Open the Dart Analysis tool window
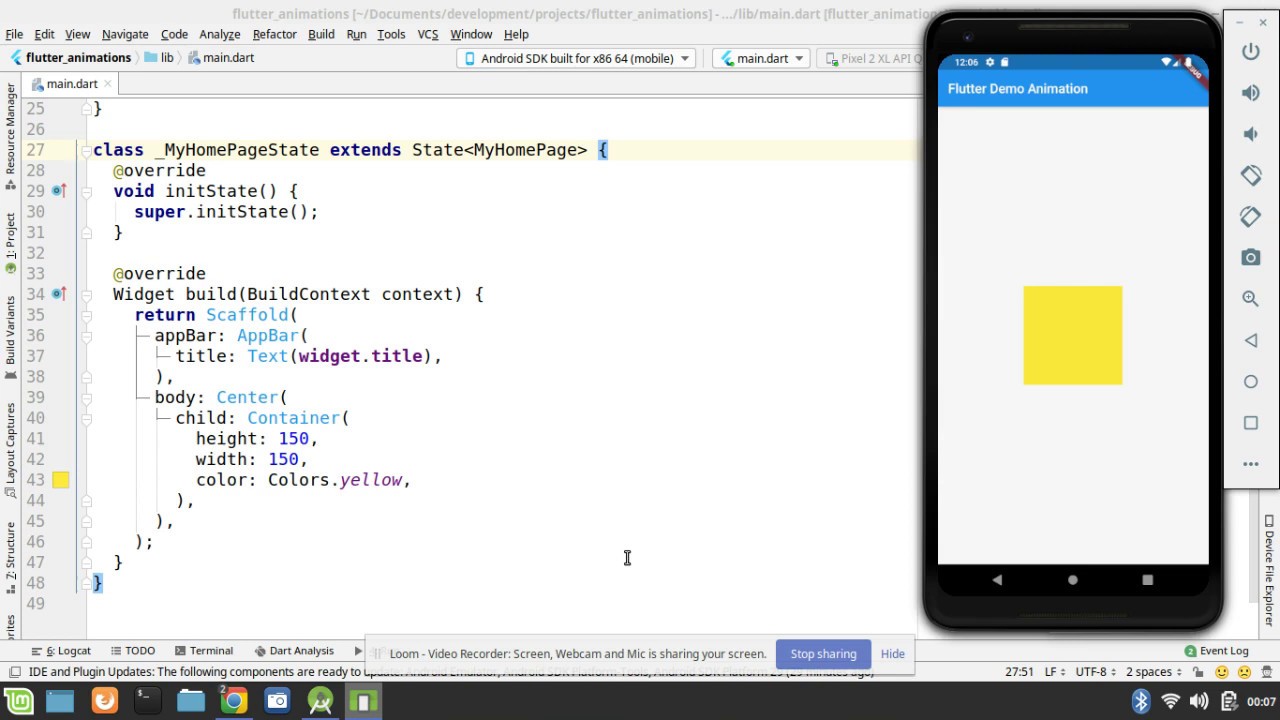Screen dimensions: 1280x720 294,651
